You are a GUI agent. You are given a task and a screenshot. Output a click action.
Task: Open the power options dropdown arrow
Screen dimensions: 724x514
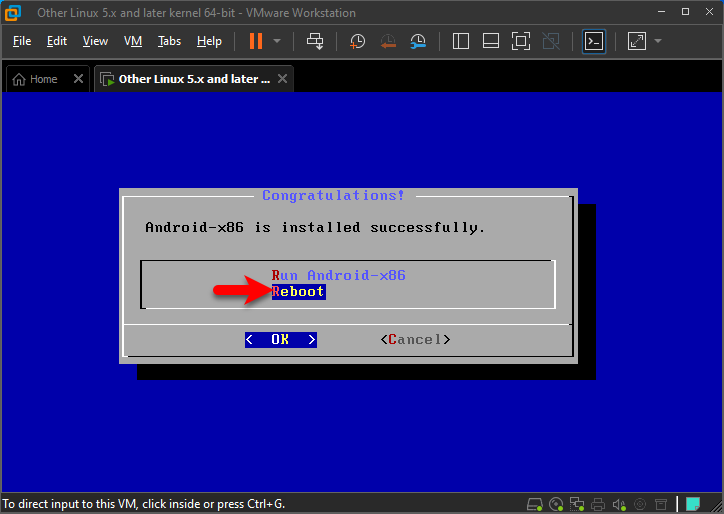(277, 41)
